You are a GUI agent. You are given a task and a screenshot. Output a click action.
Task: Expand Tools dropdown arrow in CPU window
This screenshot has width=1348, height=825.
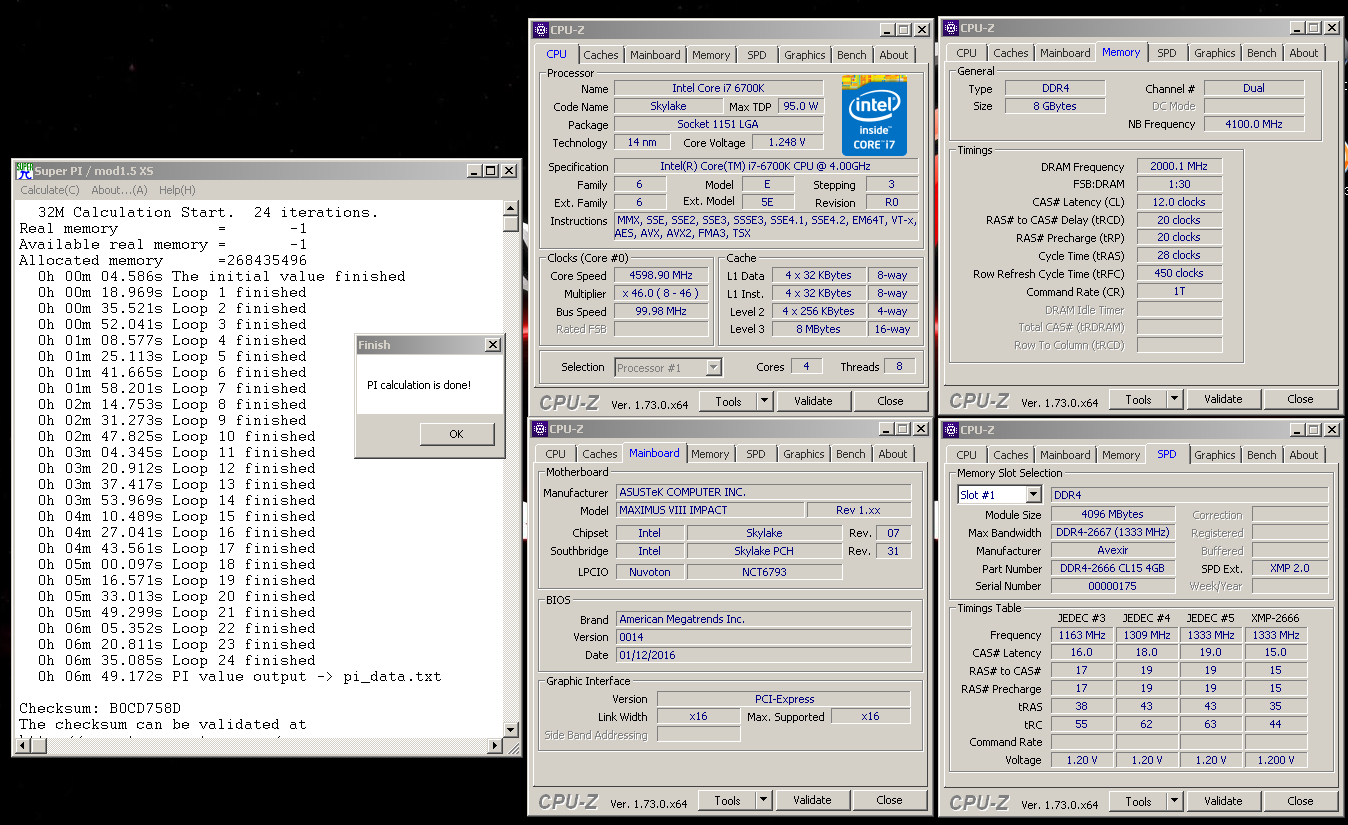pos(764,401)
